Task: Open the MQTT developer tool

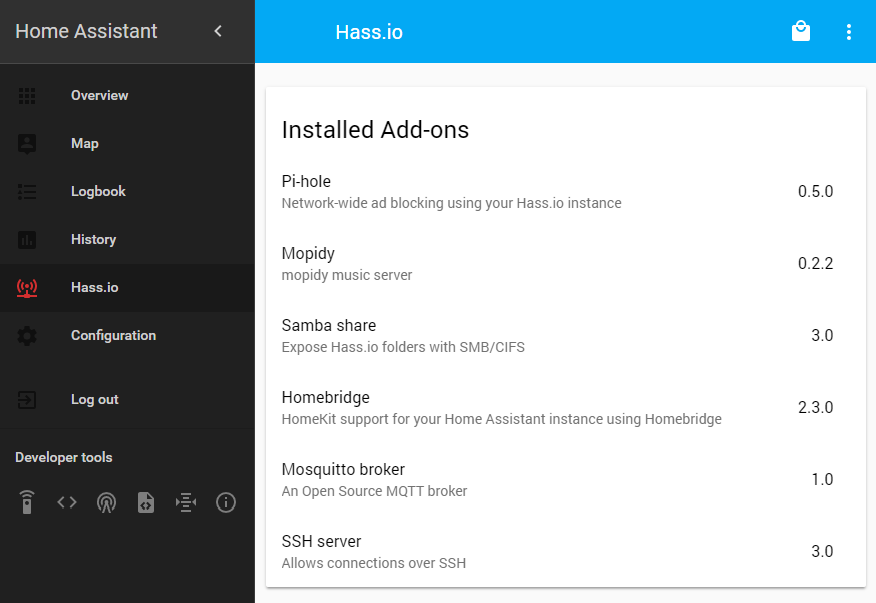Action: pyautogui.click(x=186, y=502)
